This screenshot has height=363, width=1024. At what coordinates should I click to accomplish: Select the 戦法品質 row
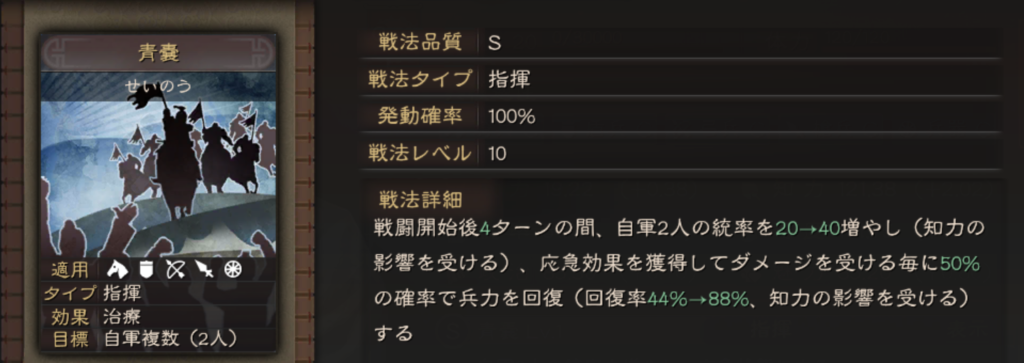[680, 42]
